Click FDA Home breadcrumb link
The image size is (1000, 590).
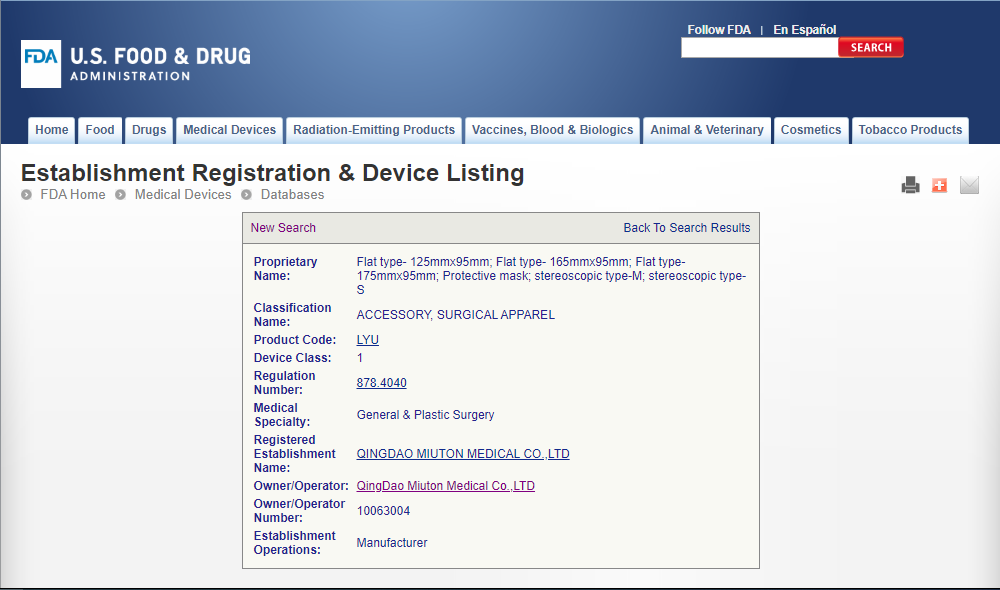(73, 195)
